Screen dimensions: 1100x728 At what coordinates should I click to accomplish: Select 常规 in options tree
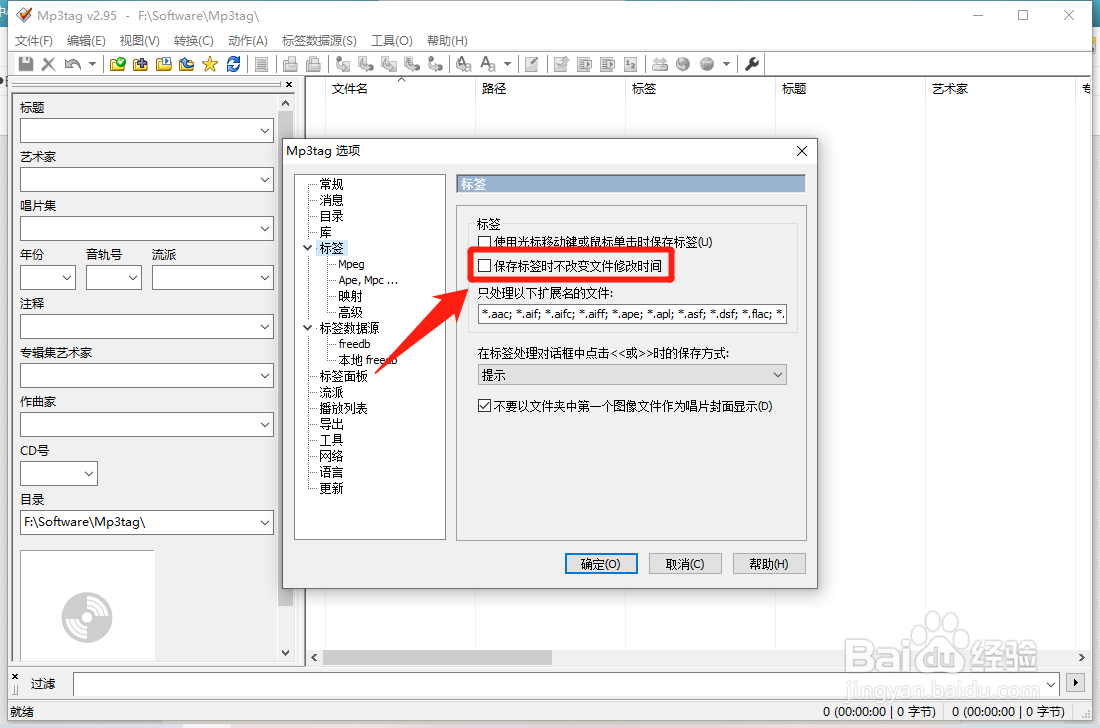pos(331,184)
